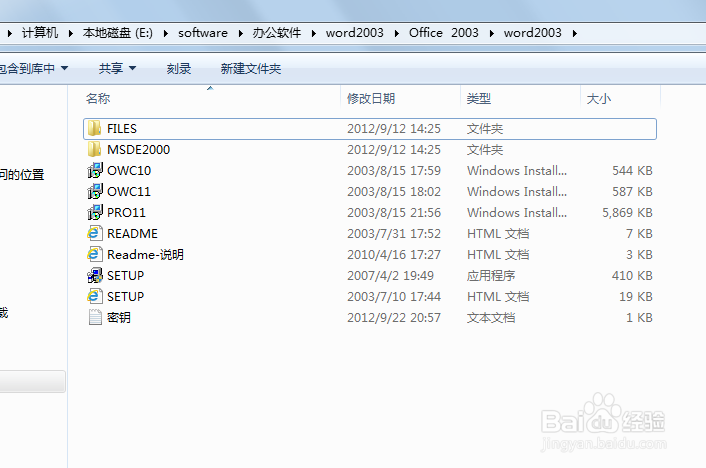The height and width of the screenshot is (468, 706).
Task: Click the 刻录 toolbar button
Action: click(179, 68)
